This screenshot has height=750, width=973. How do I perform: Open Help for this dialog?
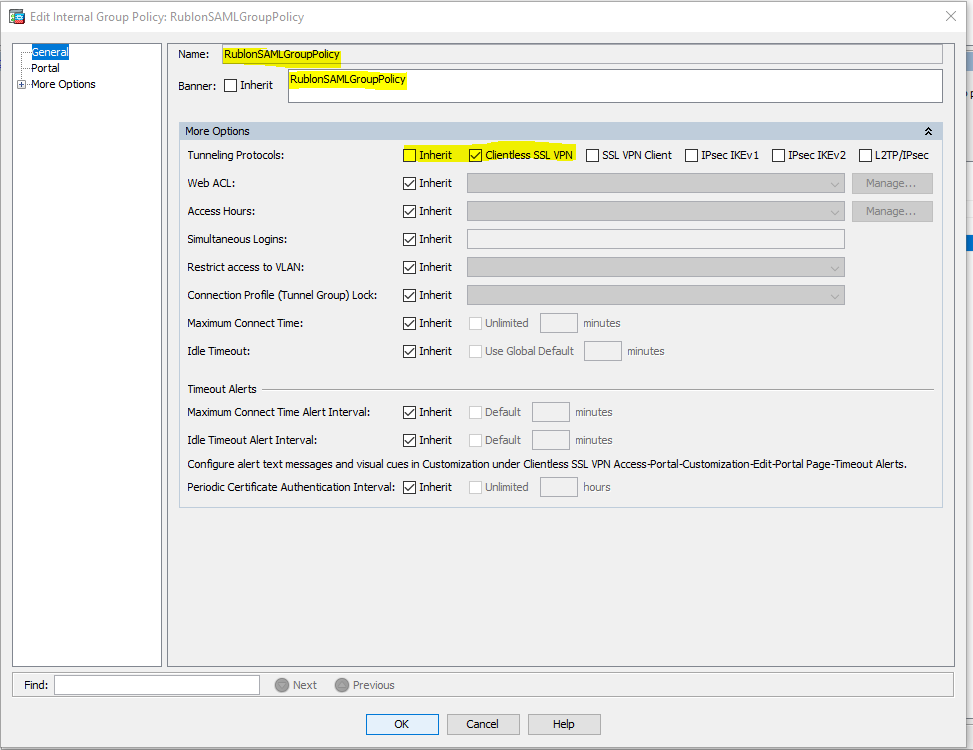tap(564, 724)
